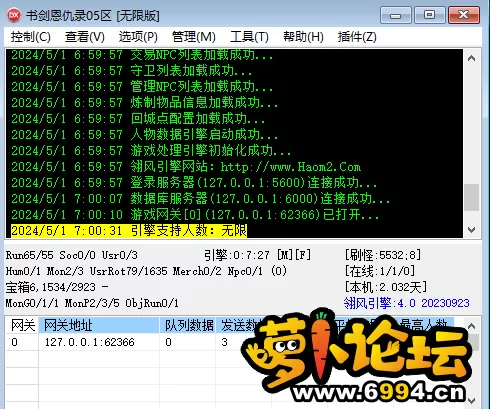Viewport: 490px width, 409px height.
Task: Click the [在线:1/1/0] status text
Action: click(380, 271)
